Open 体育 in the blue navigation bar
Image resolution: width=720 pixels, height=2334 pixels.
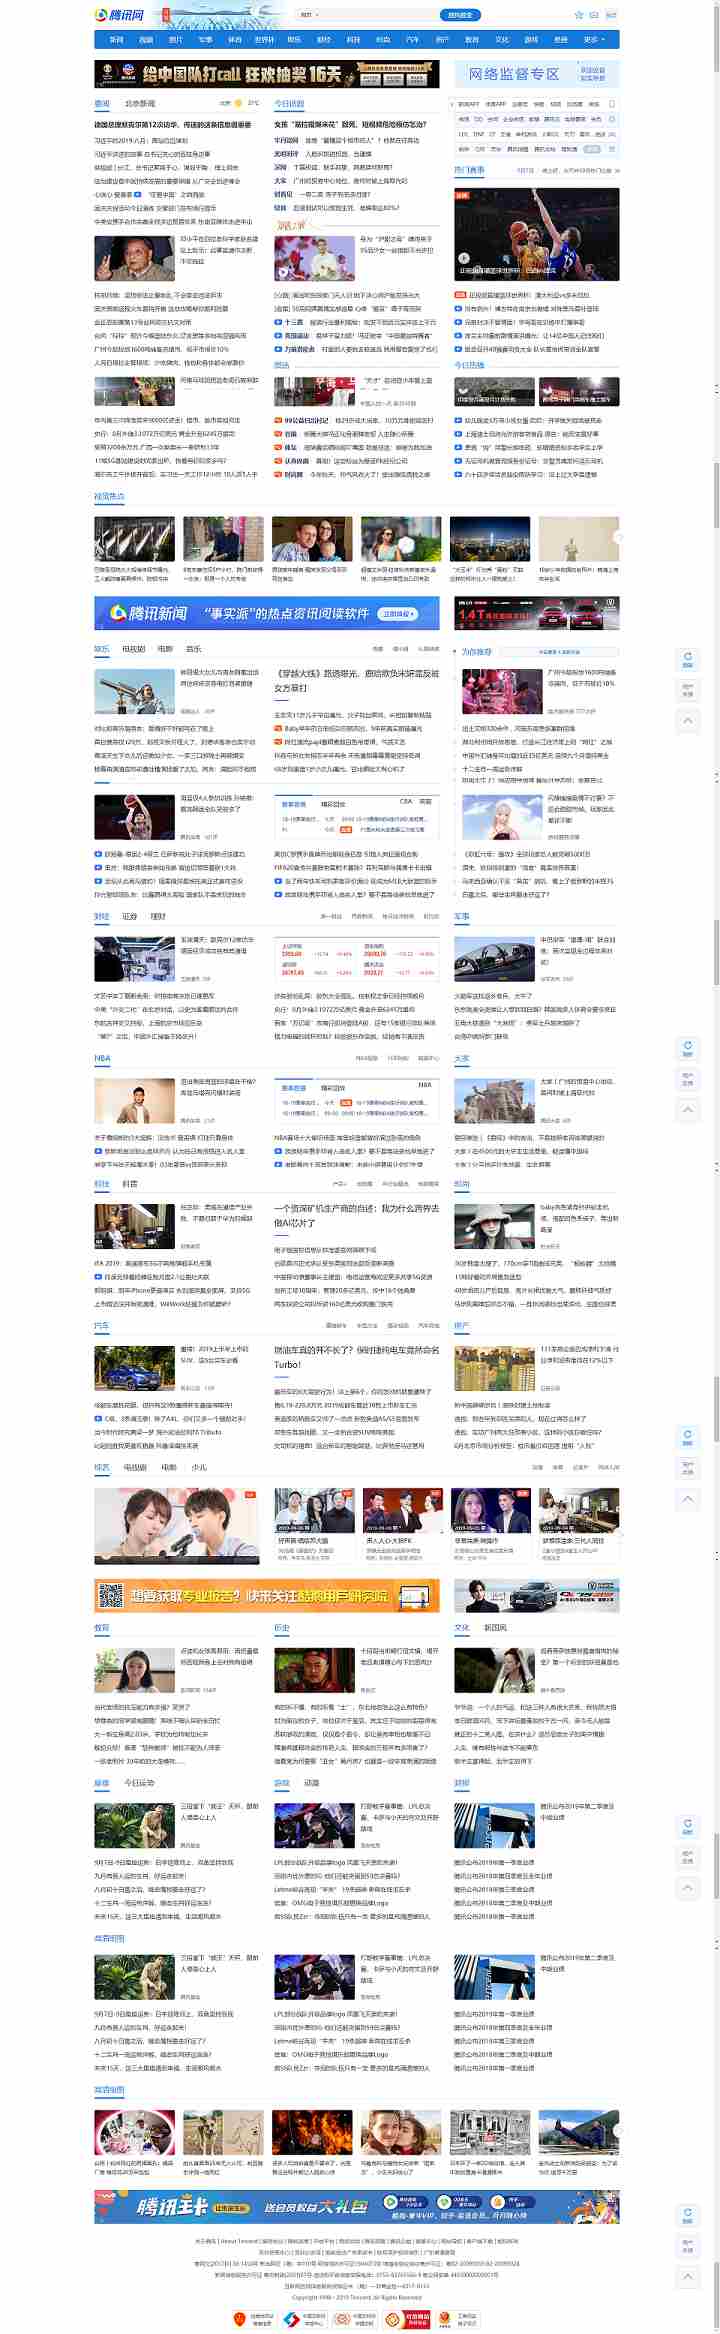click(235, 40)
